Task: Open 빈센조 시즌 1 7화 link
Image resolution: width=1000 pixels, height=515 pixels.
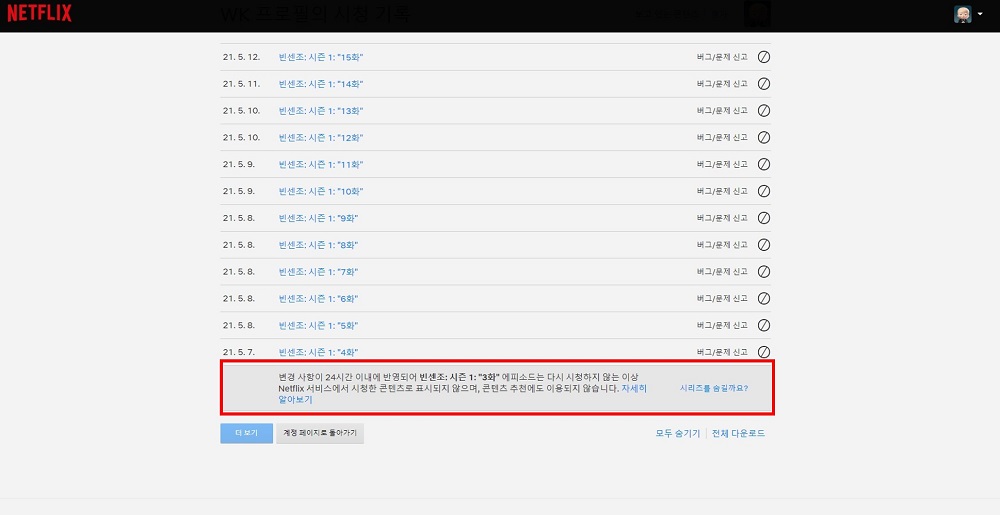Action: (x=318, y=272)
